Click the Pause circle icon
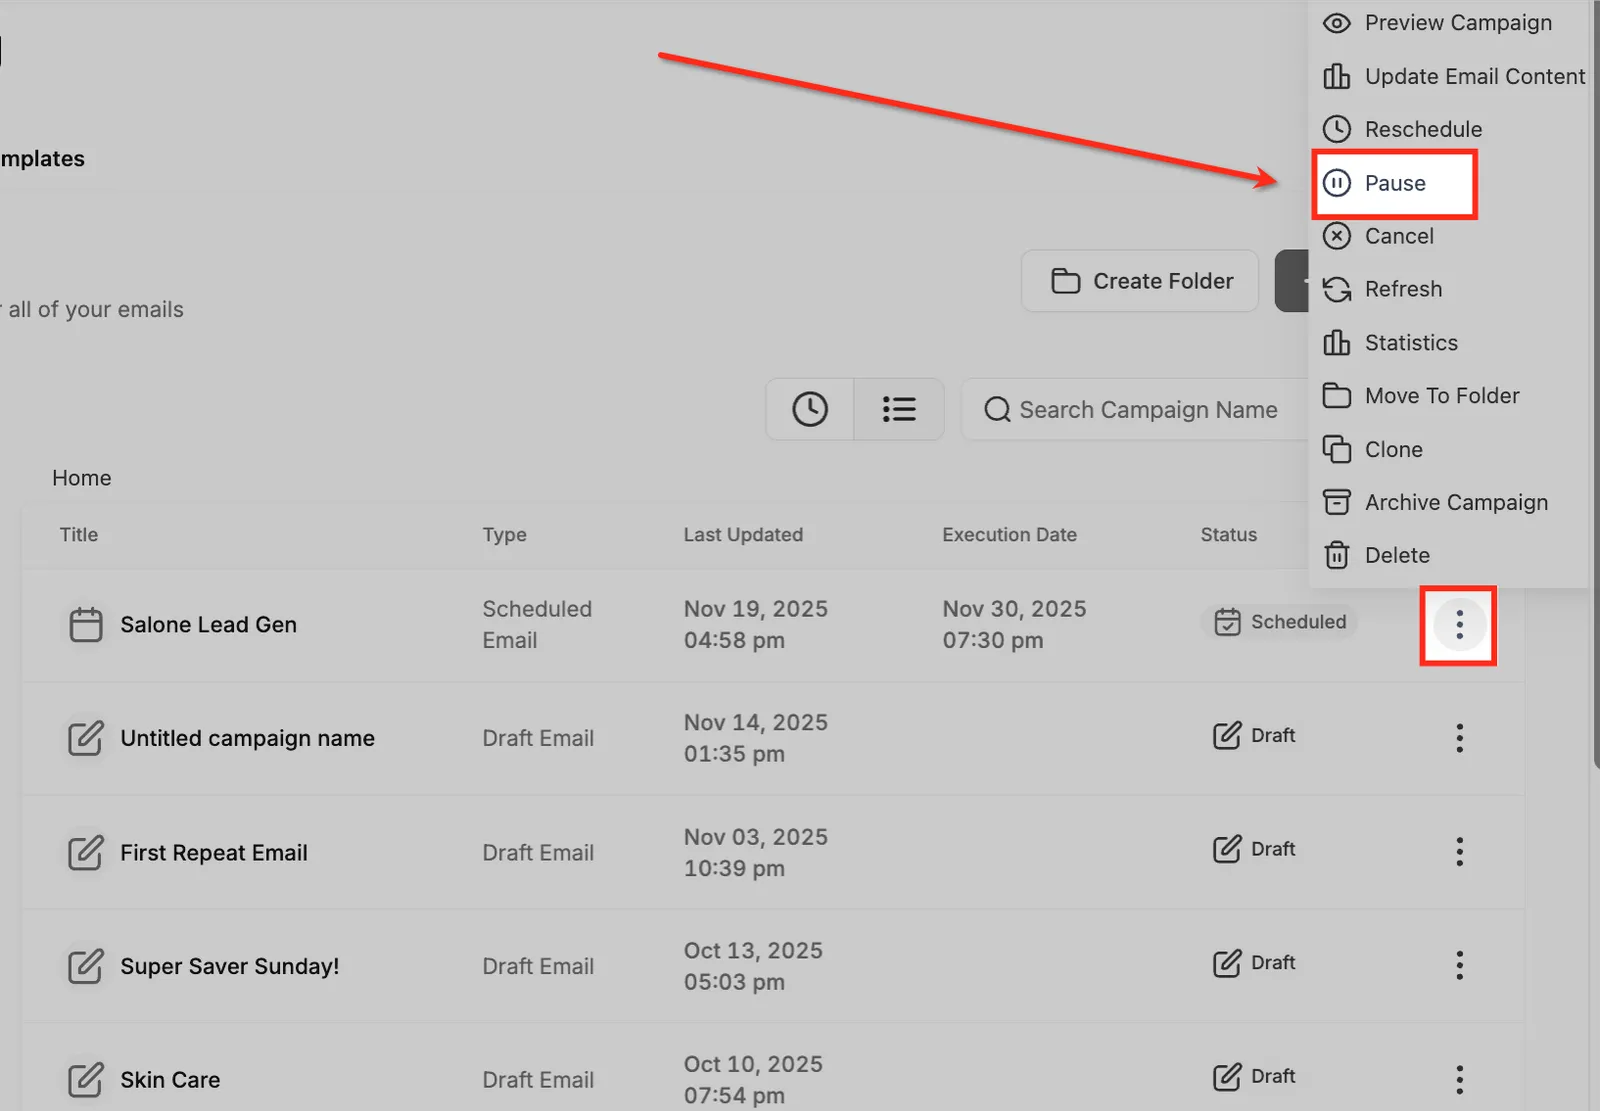The height and width of the screenshot is (1111, 1600). [x=1337, y=183]
